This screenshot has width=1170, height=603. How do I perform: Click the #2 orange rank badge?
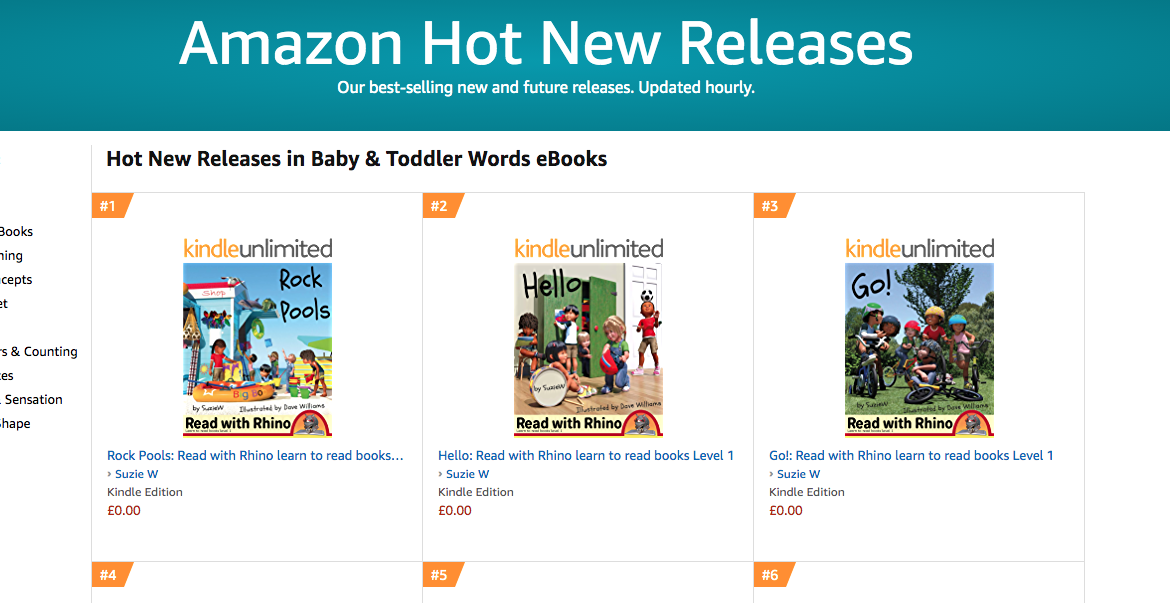point(442,206)
